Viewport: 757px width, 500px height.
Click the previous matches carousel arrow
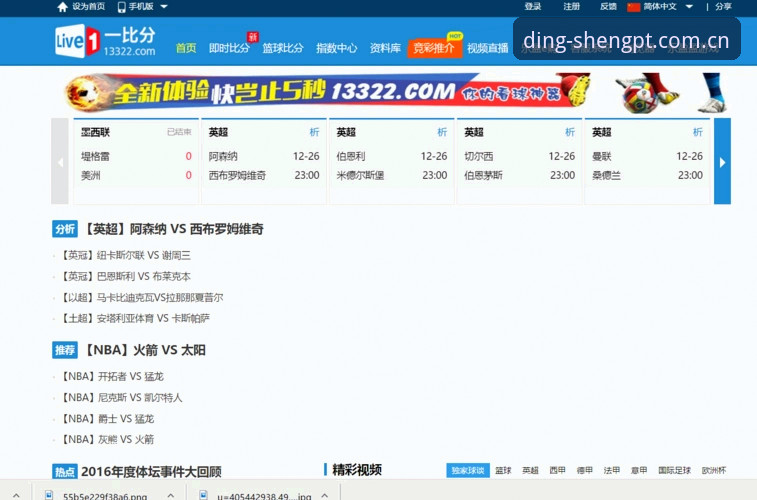click(60, 162)
